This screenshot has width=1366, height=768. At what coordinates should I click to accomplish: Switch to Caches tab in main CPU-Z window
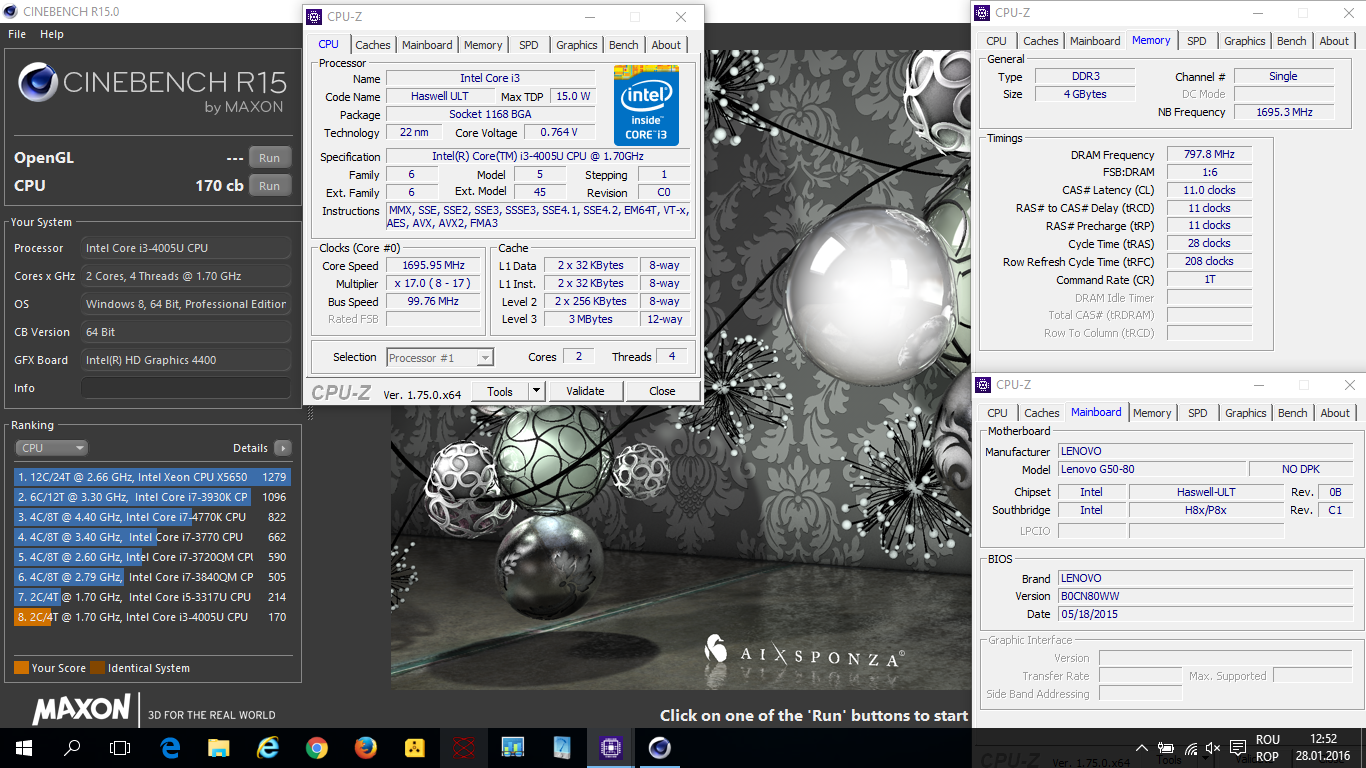point(373,45)
